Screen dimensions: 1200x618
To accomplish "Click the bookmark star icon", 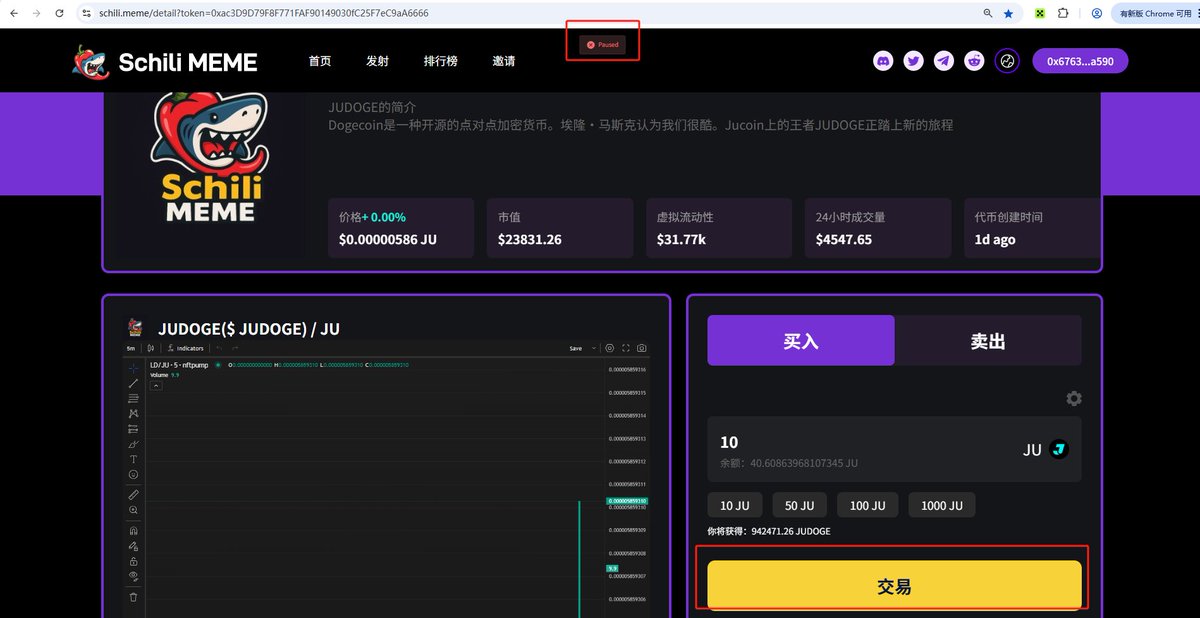I will point(1008,13).
